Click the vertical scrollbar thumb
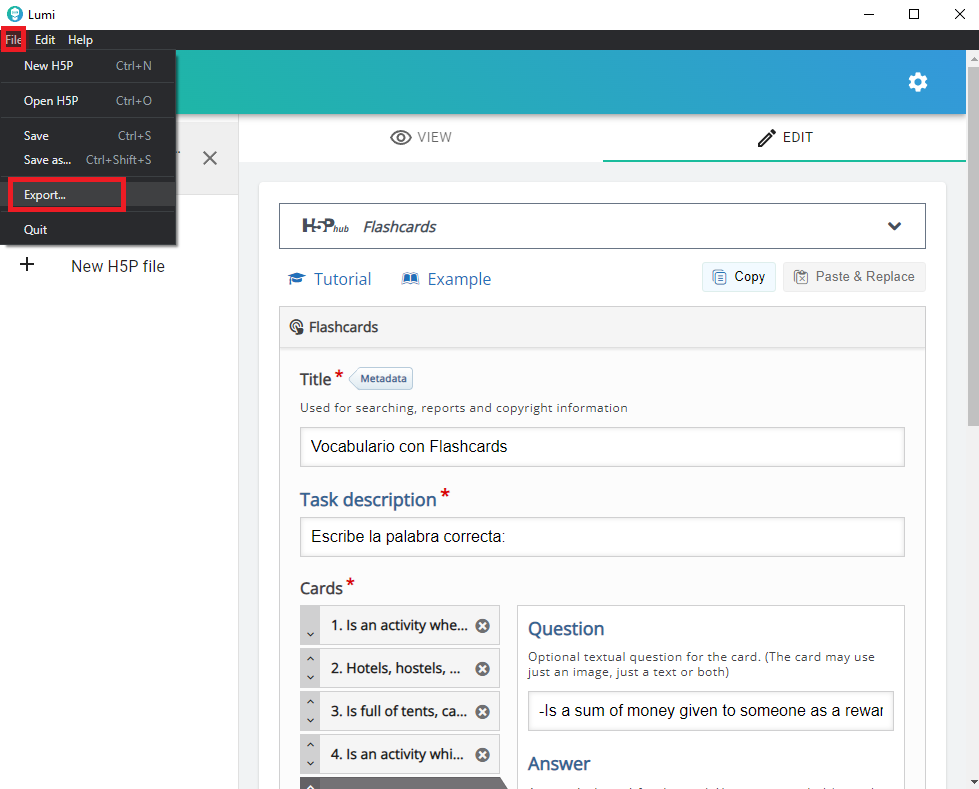The image size is (979, 789). click(971, 240)
